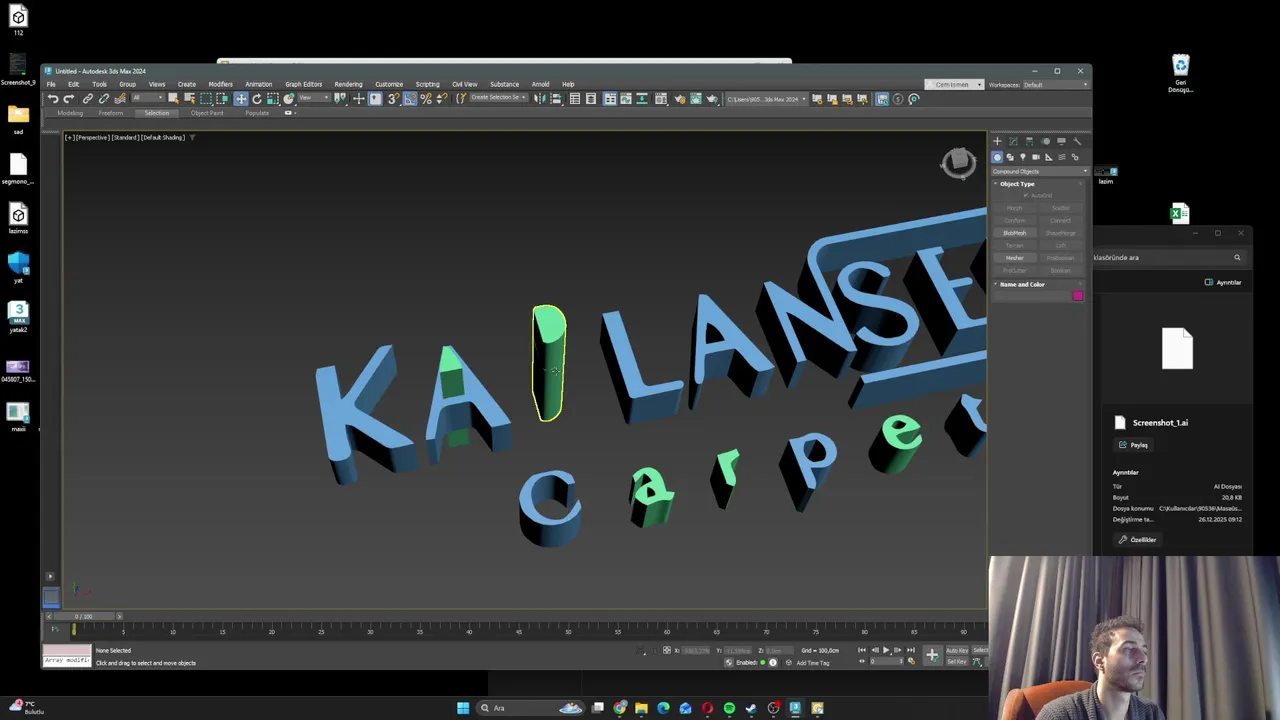Image resolution: width=1280 pixels, height=720 pixels.
Task: Activate the Select and Scale tool
Action: click(272, 98)
